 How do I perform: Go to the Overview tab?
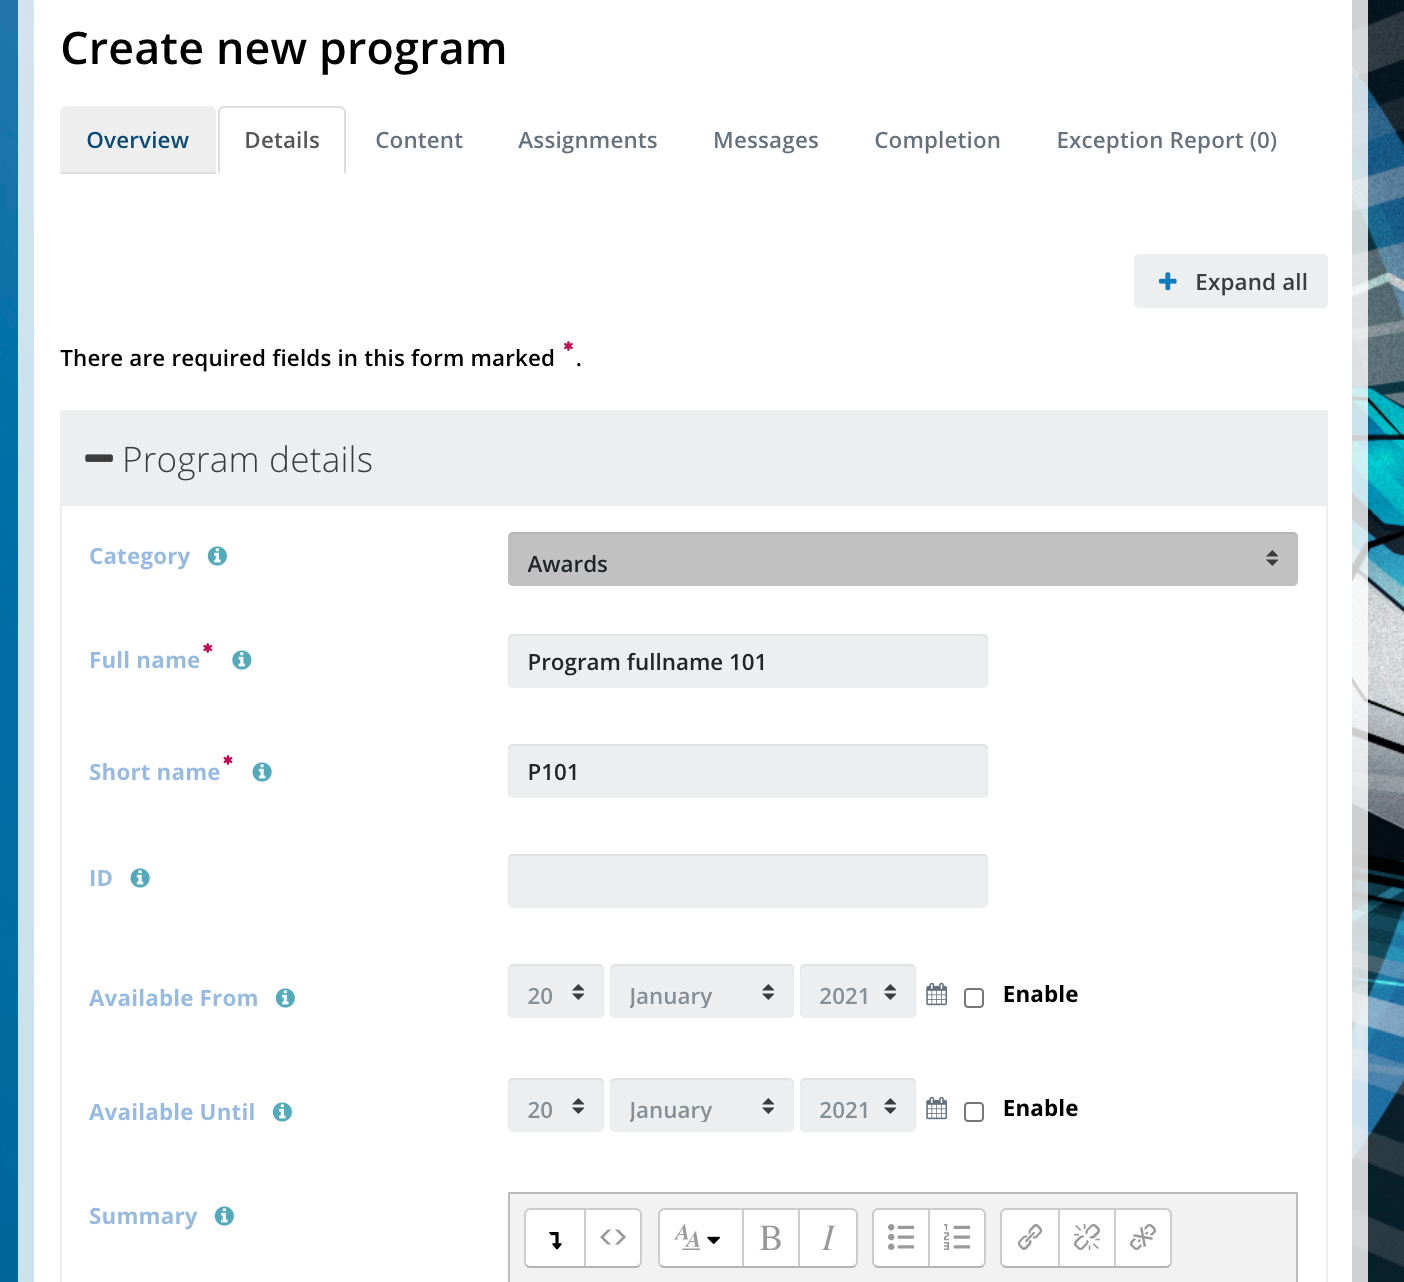point(138,140)
